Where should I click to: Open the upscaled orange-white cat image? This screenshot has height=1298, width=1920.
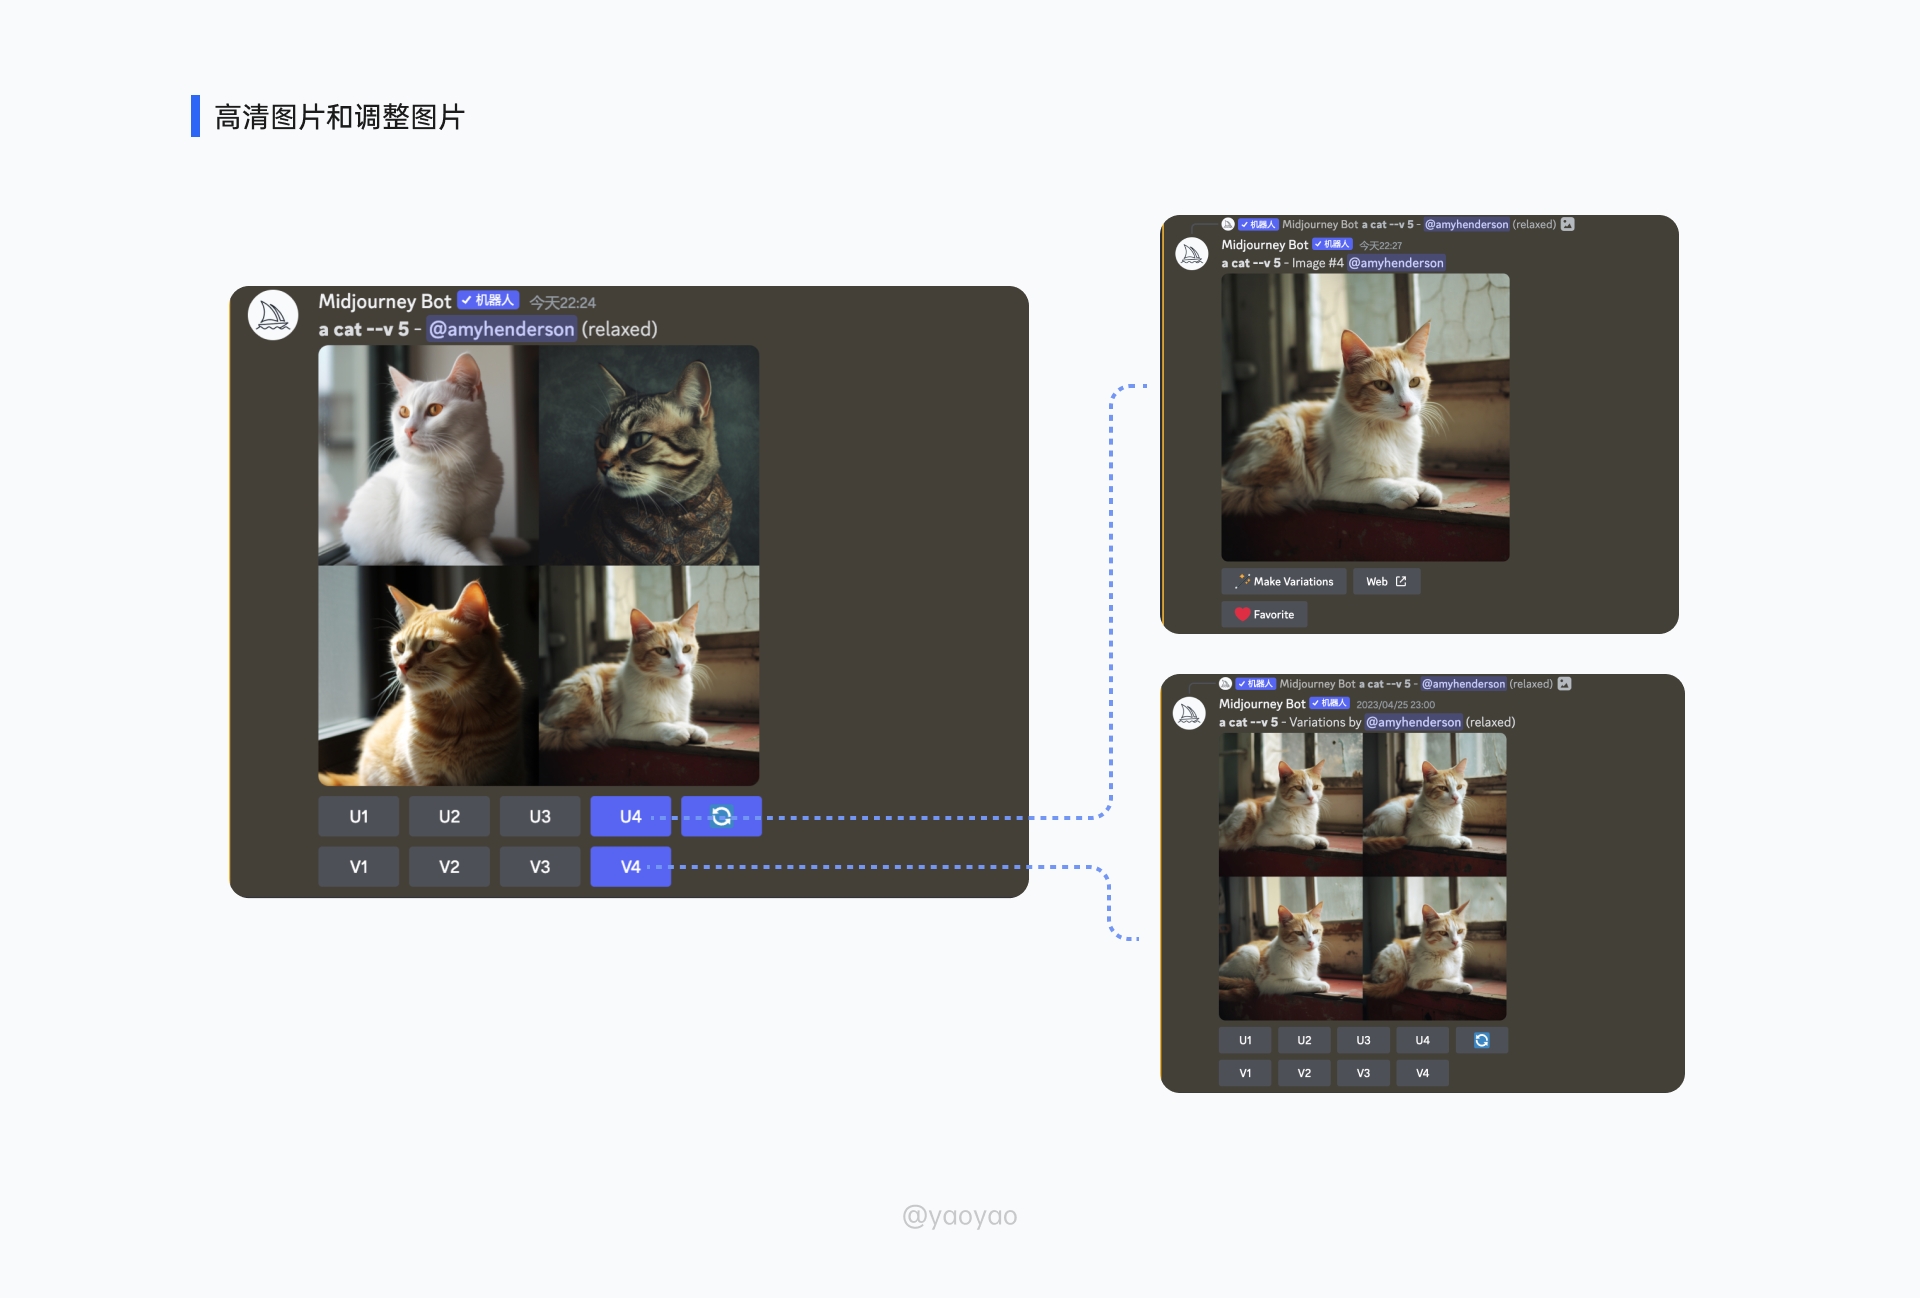[x=1365, y=417]
